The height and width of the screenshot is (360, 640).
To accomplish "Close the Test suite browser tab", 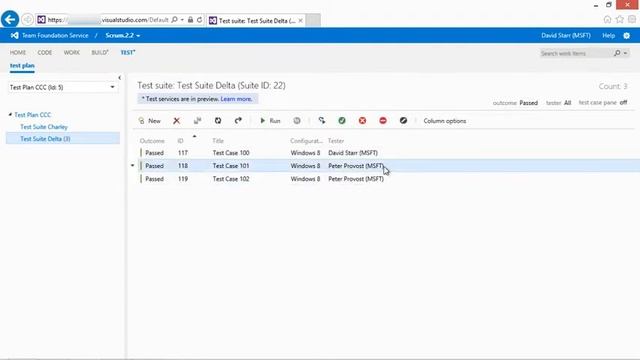I will pyautogui.click(x=300, y=20).
